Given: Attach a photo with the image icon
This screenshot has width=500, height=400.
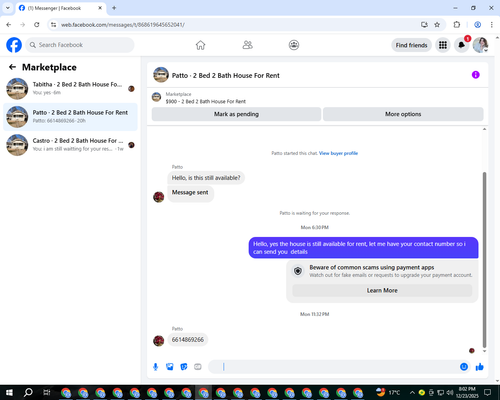Looking at the screenshot, I should [x=170, y=367].
